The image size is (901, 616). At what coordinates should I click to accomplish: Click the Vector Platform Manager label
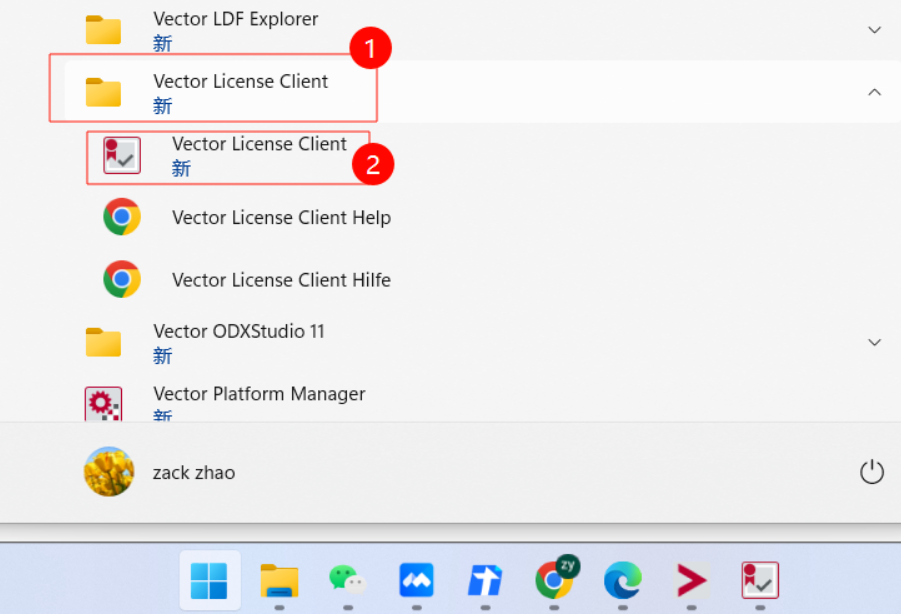tap(259, 394)
